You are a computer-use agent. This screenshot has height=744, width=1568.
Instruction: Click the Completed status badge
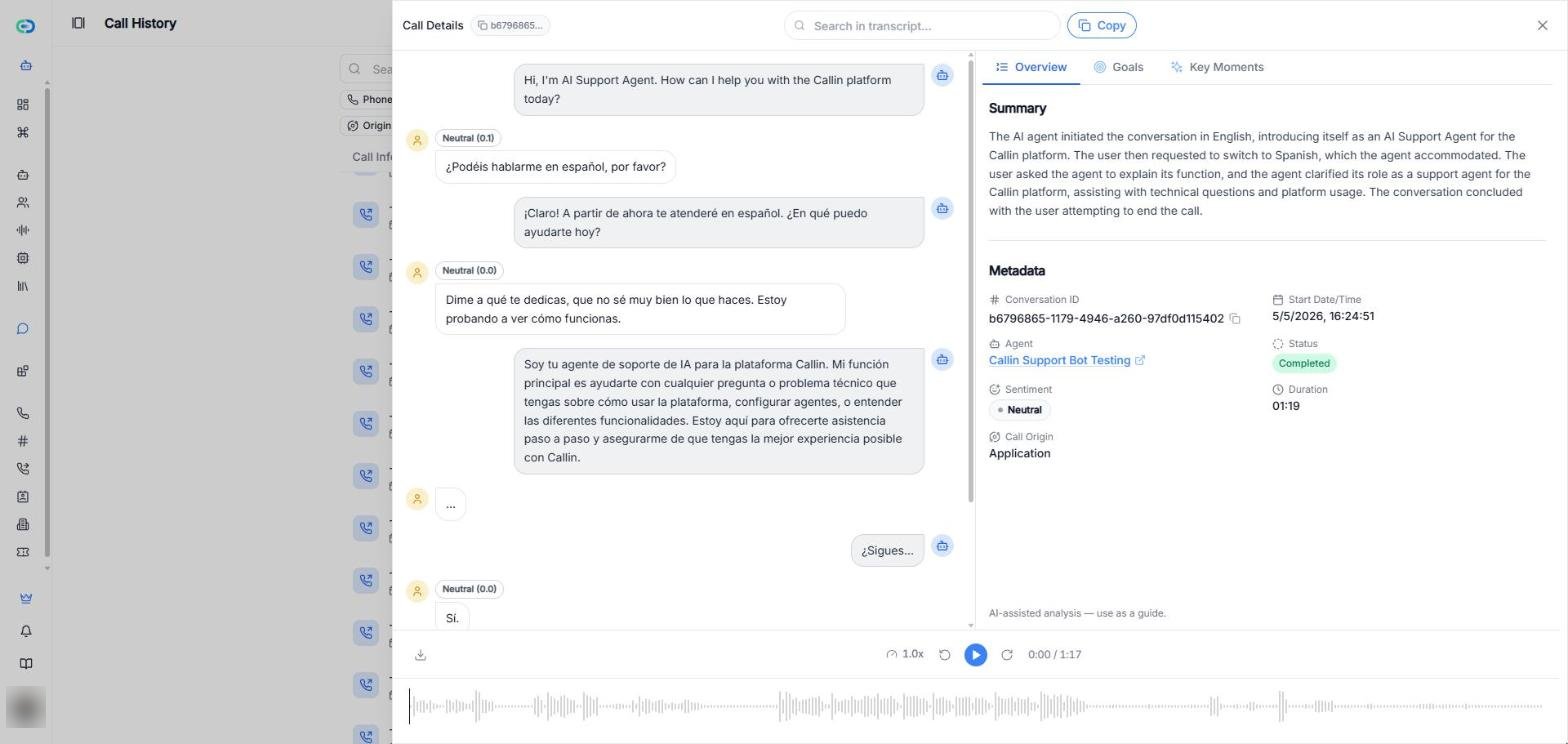click(1304, 363)
